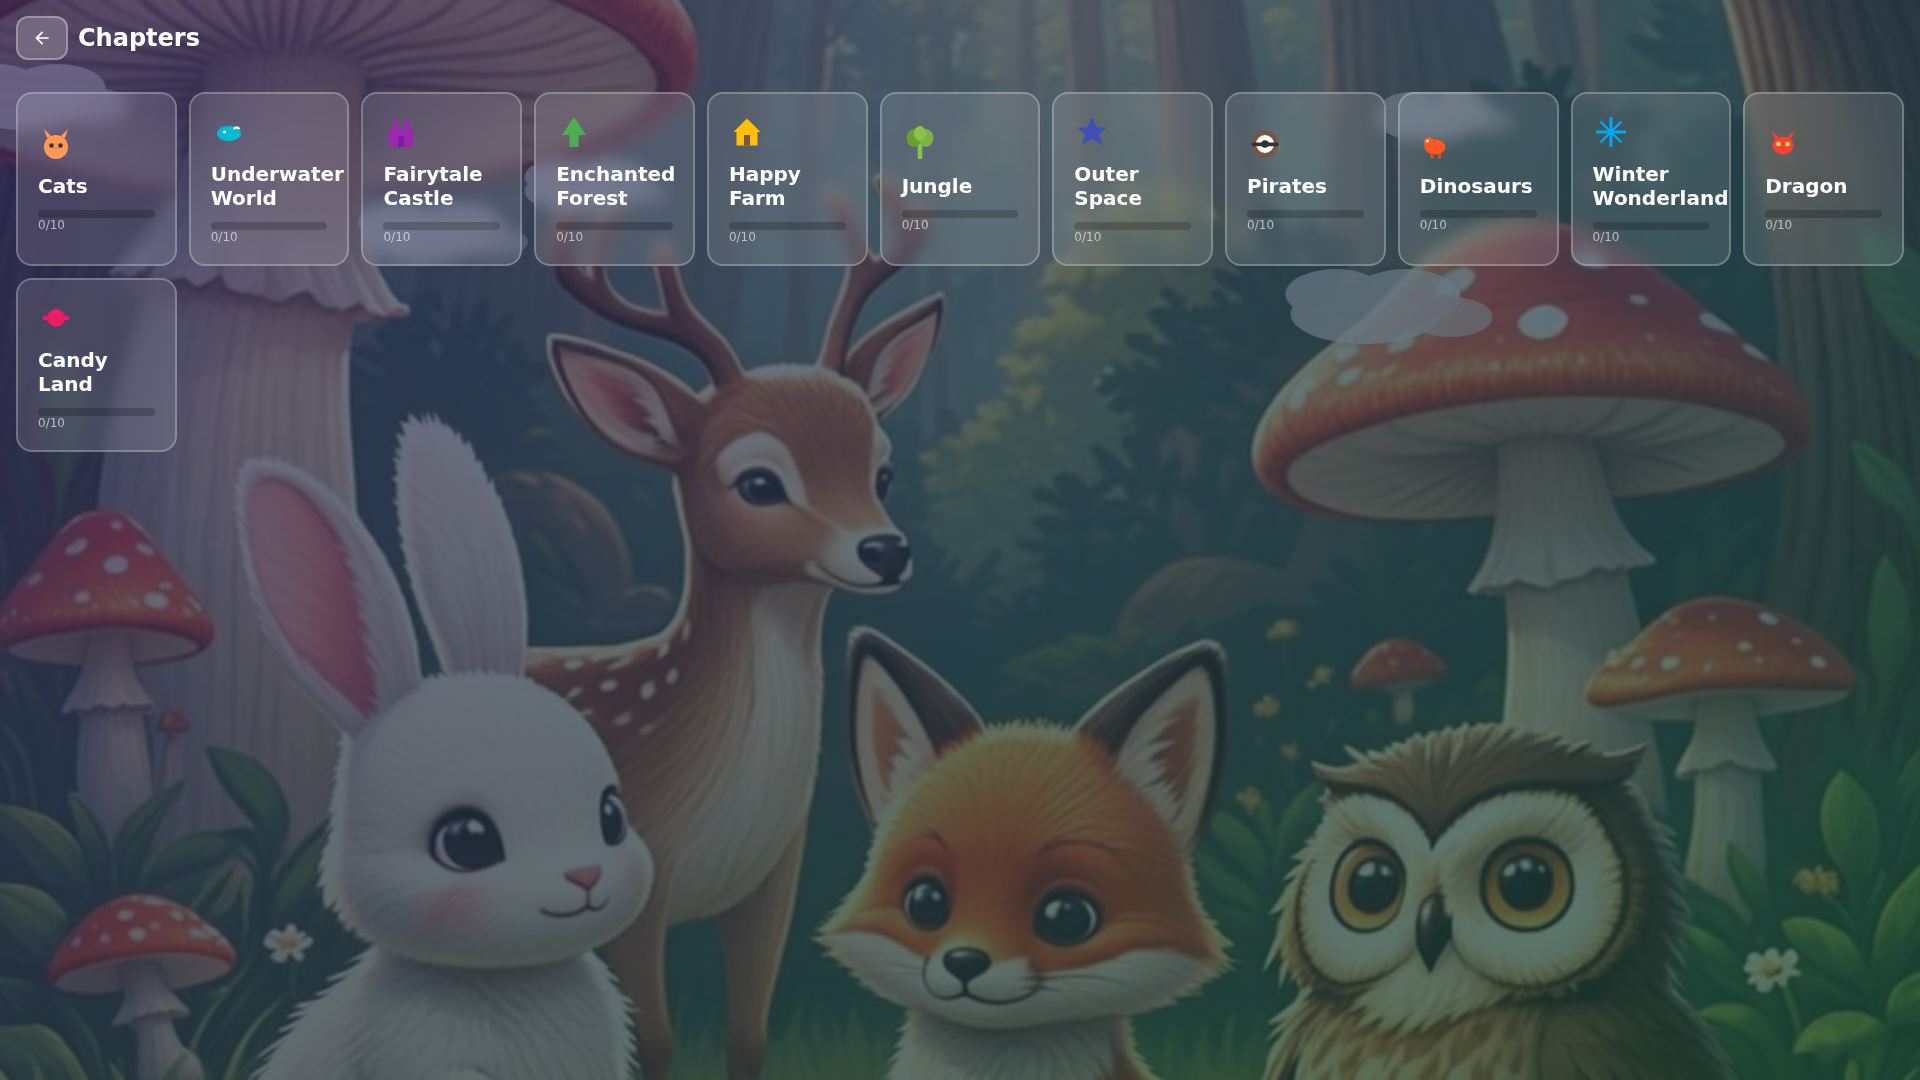This screenshot has height=1080, width=1920.
Task: Click the Winter Wonderland progress bar
Action: [x=1651, y=226]
